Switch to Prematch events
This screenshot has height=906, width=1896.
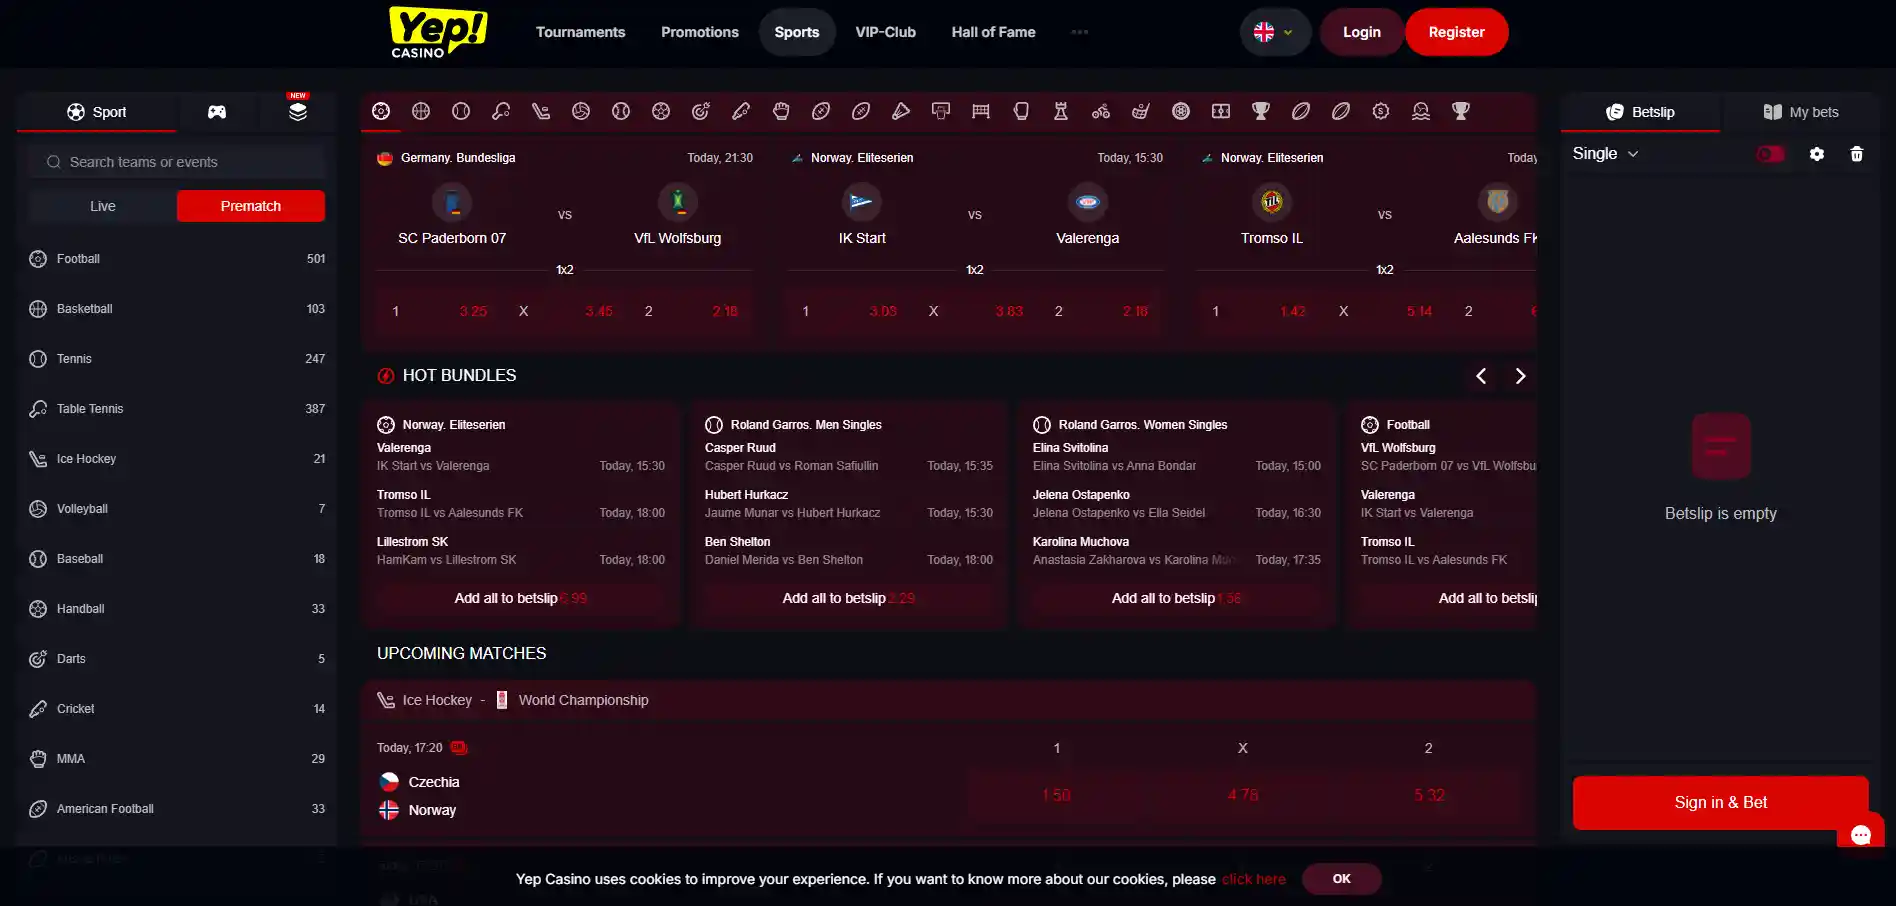click(251, 206)
